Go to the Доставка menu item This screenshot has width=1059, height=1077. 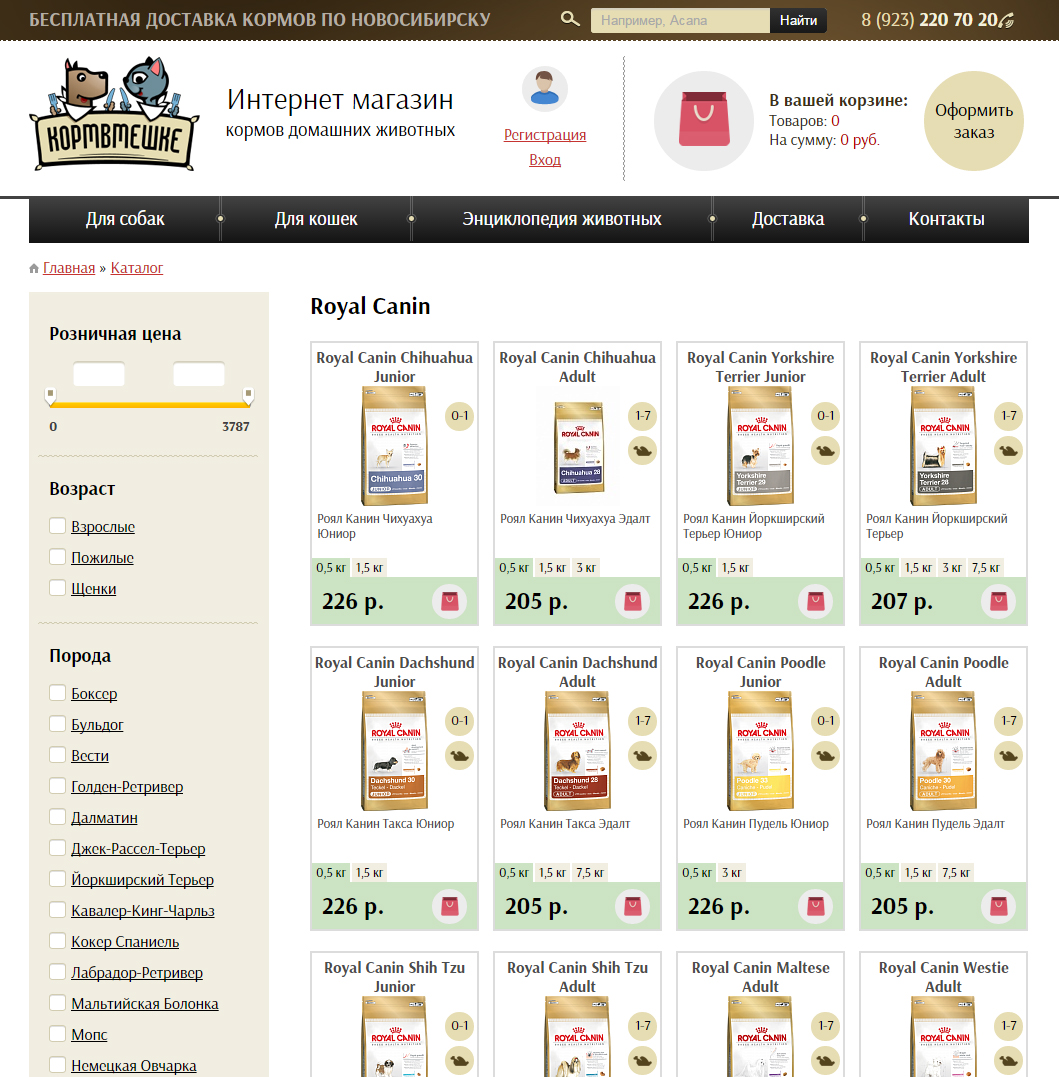click(788, 219)
